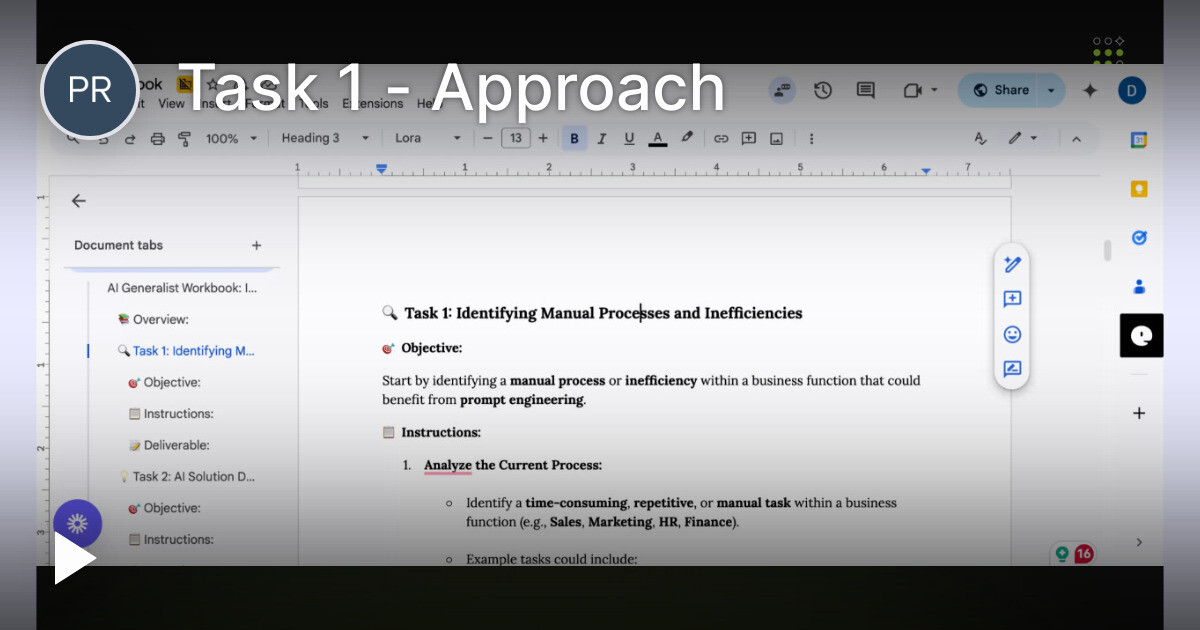The image size is (1200, 630).
Task: Toggle italic formatting
Action: click(x=601, y=138)
